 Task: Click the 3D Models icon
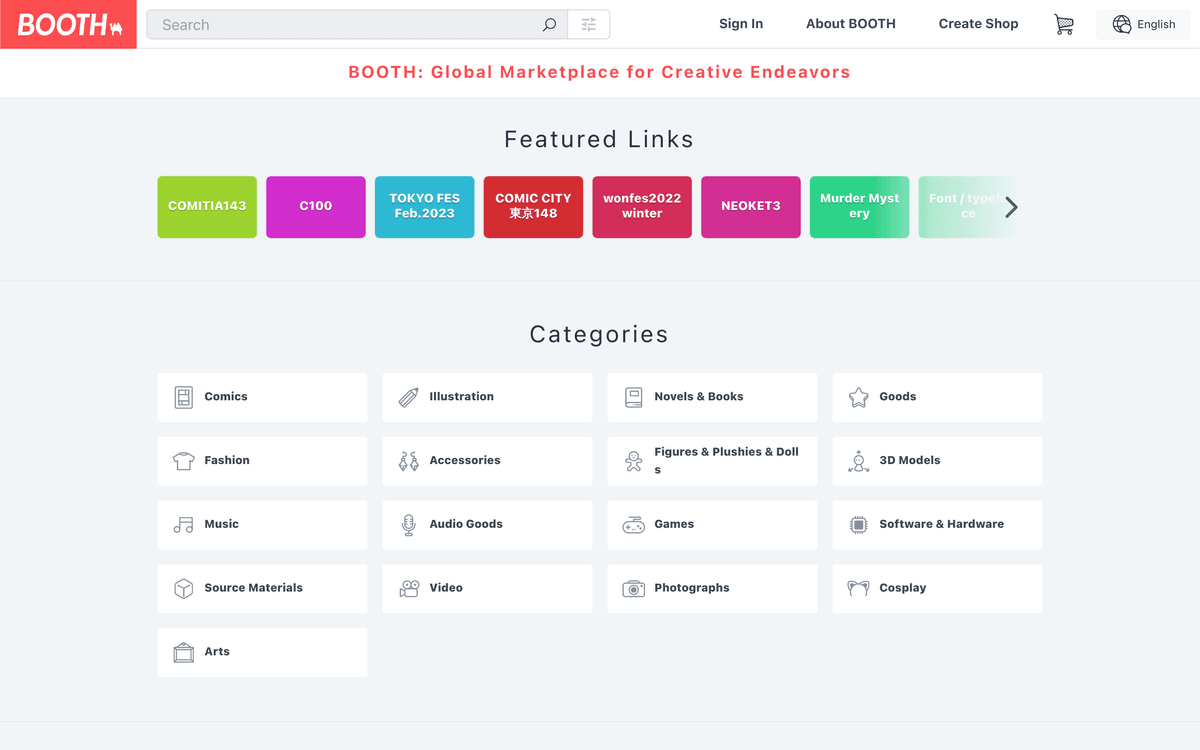point(859,461)
